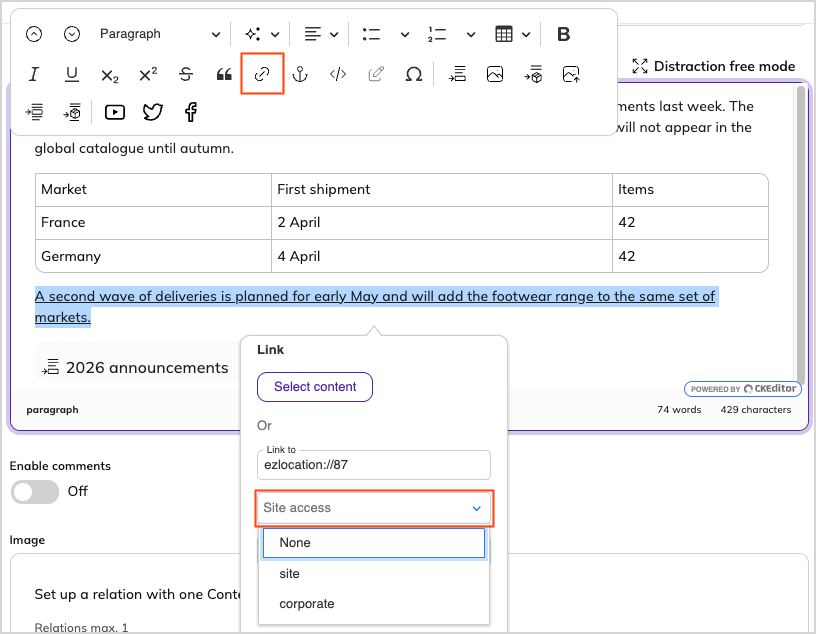
Task: Enter Distraction free mode
Action: coord(713,66)
